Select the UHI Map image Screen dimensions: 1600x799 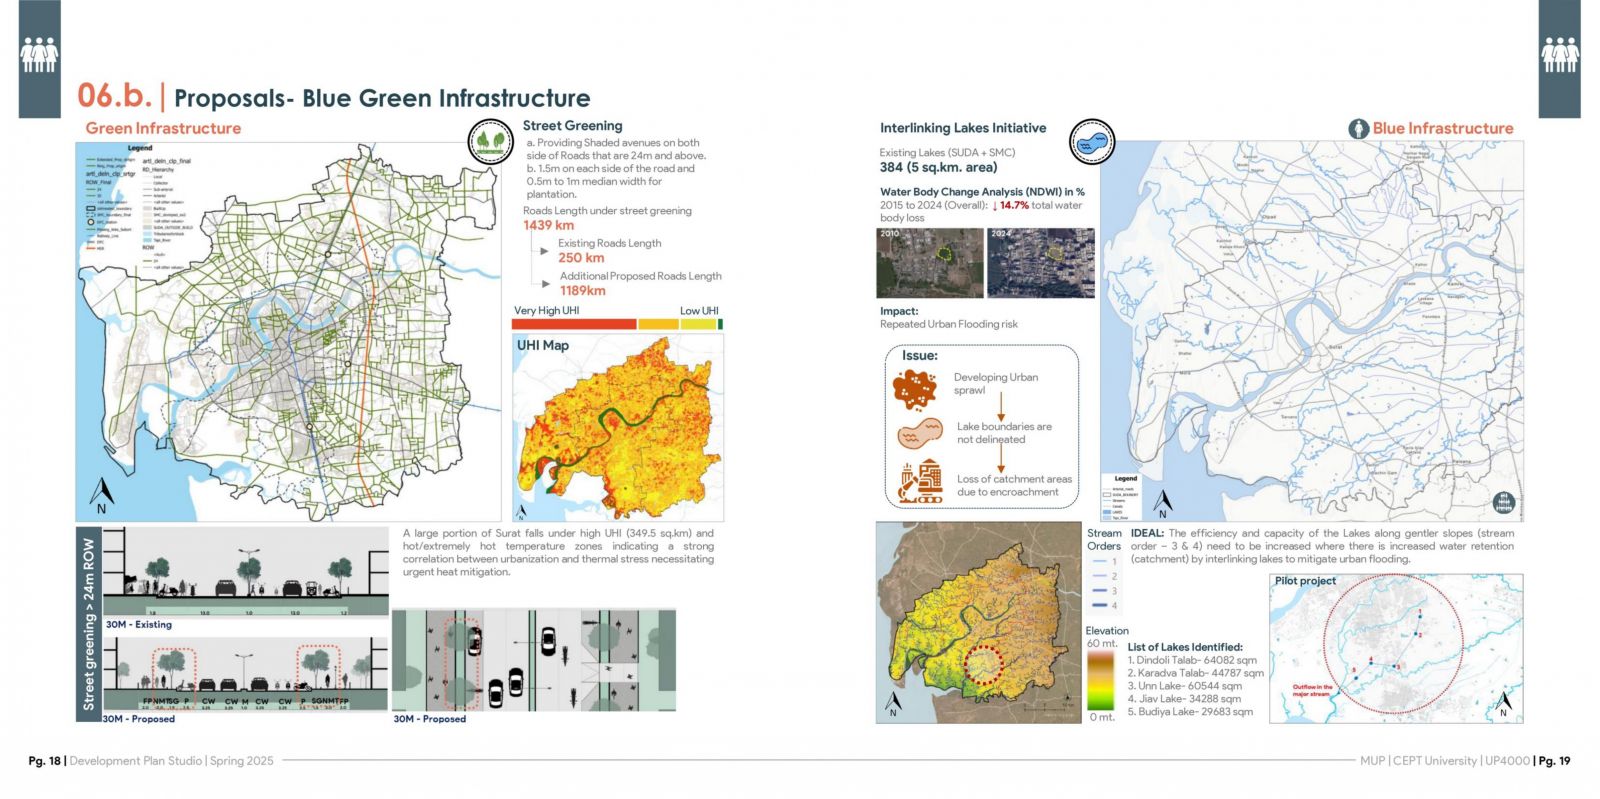(617, 428)
